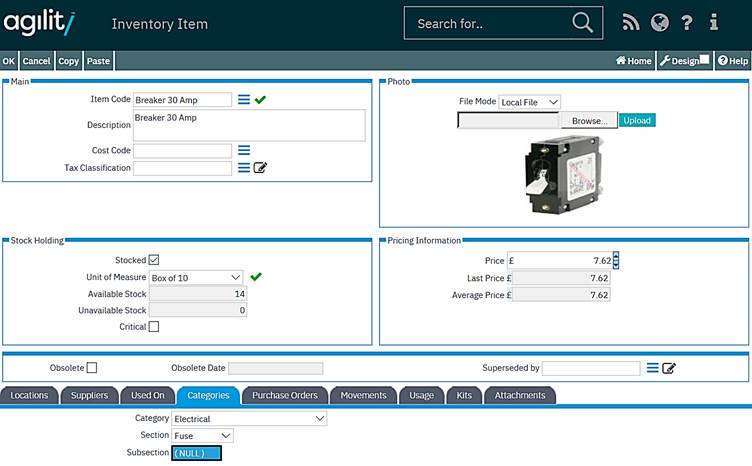
Task: Uncheck the Stocked checkbox
Action: (x=153, y=260)
